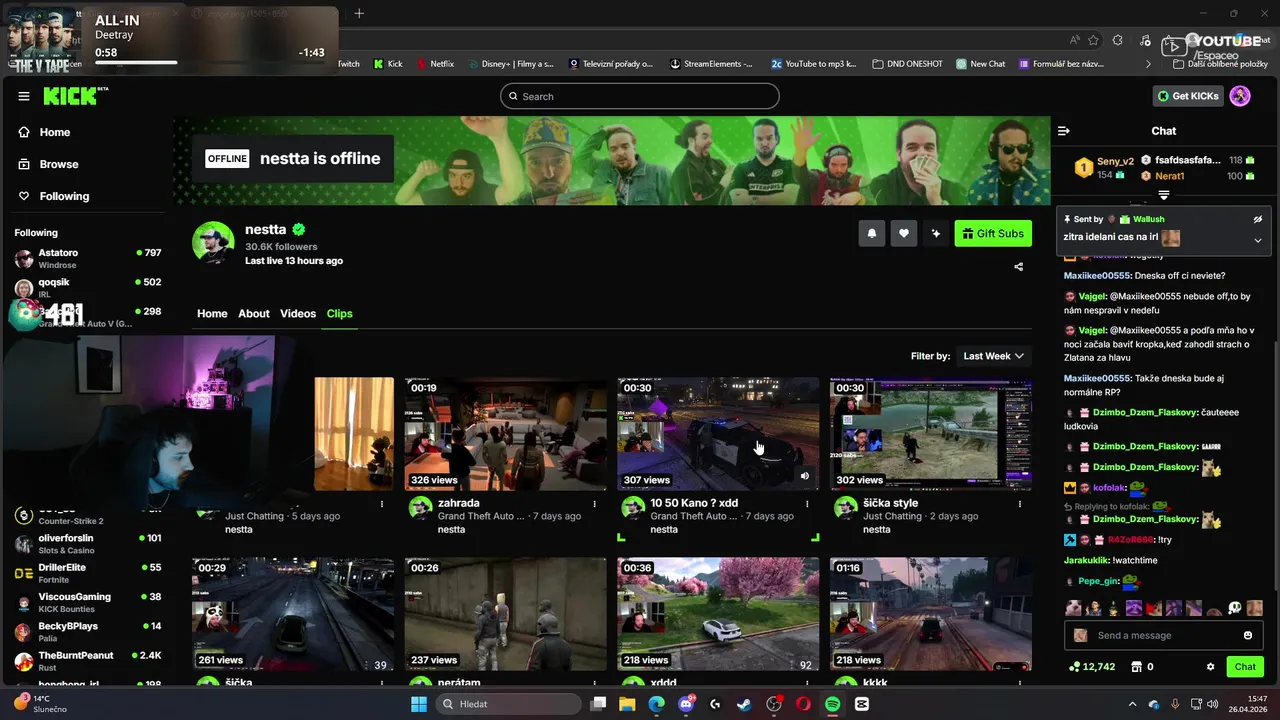Image resolution: width=1280 pixels, height=720 pixels.
Task: Click username Dzimbo_Dzem_Flaskovy saying čauteeee
Action: (x=1145, y=411)
